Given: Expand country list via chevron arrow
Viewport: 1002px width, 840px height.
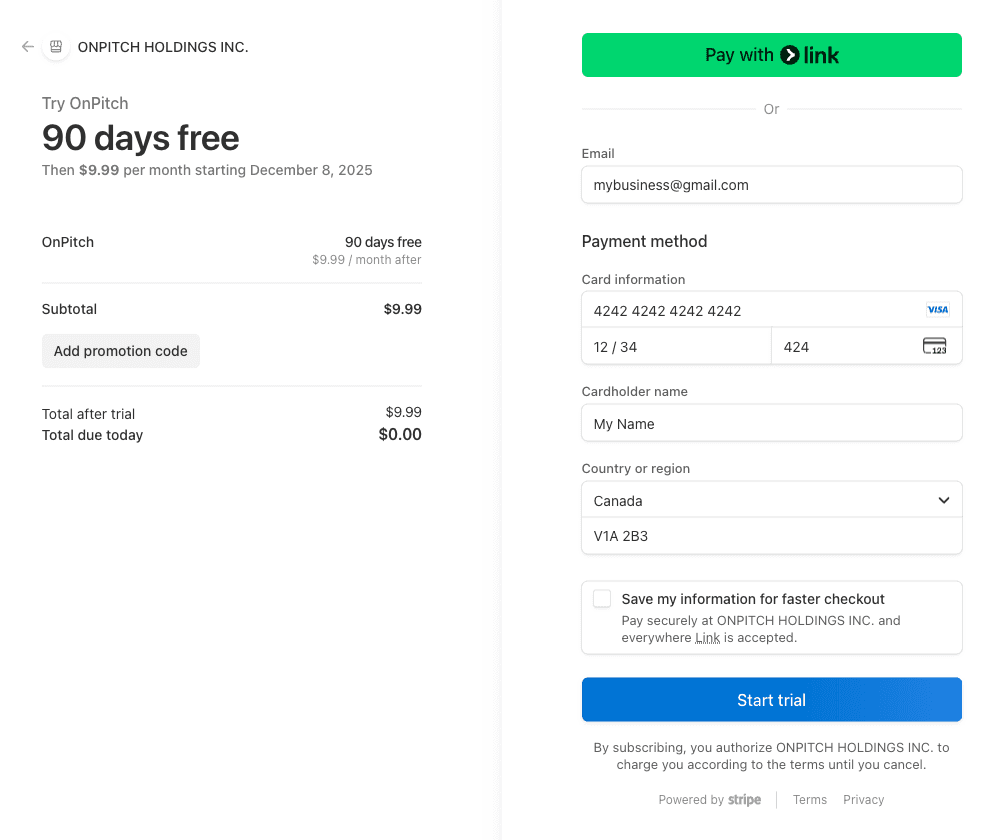Looking at the screenshot, I should point(944,500).
